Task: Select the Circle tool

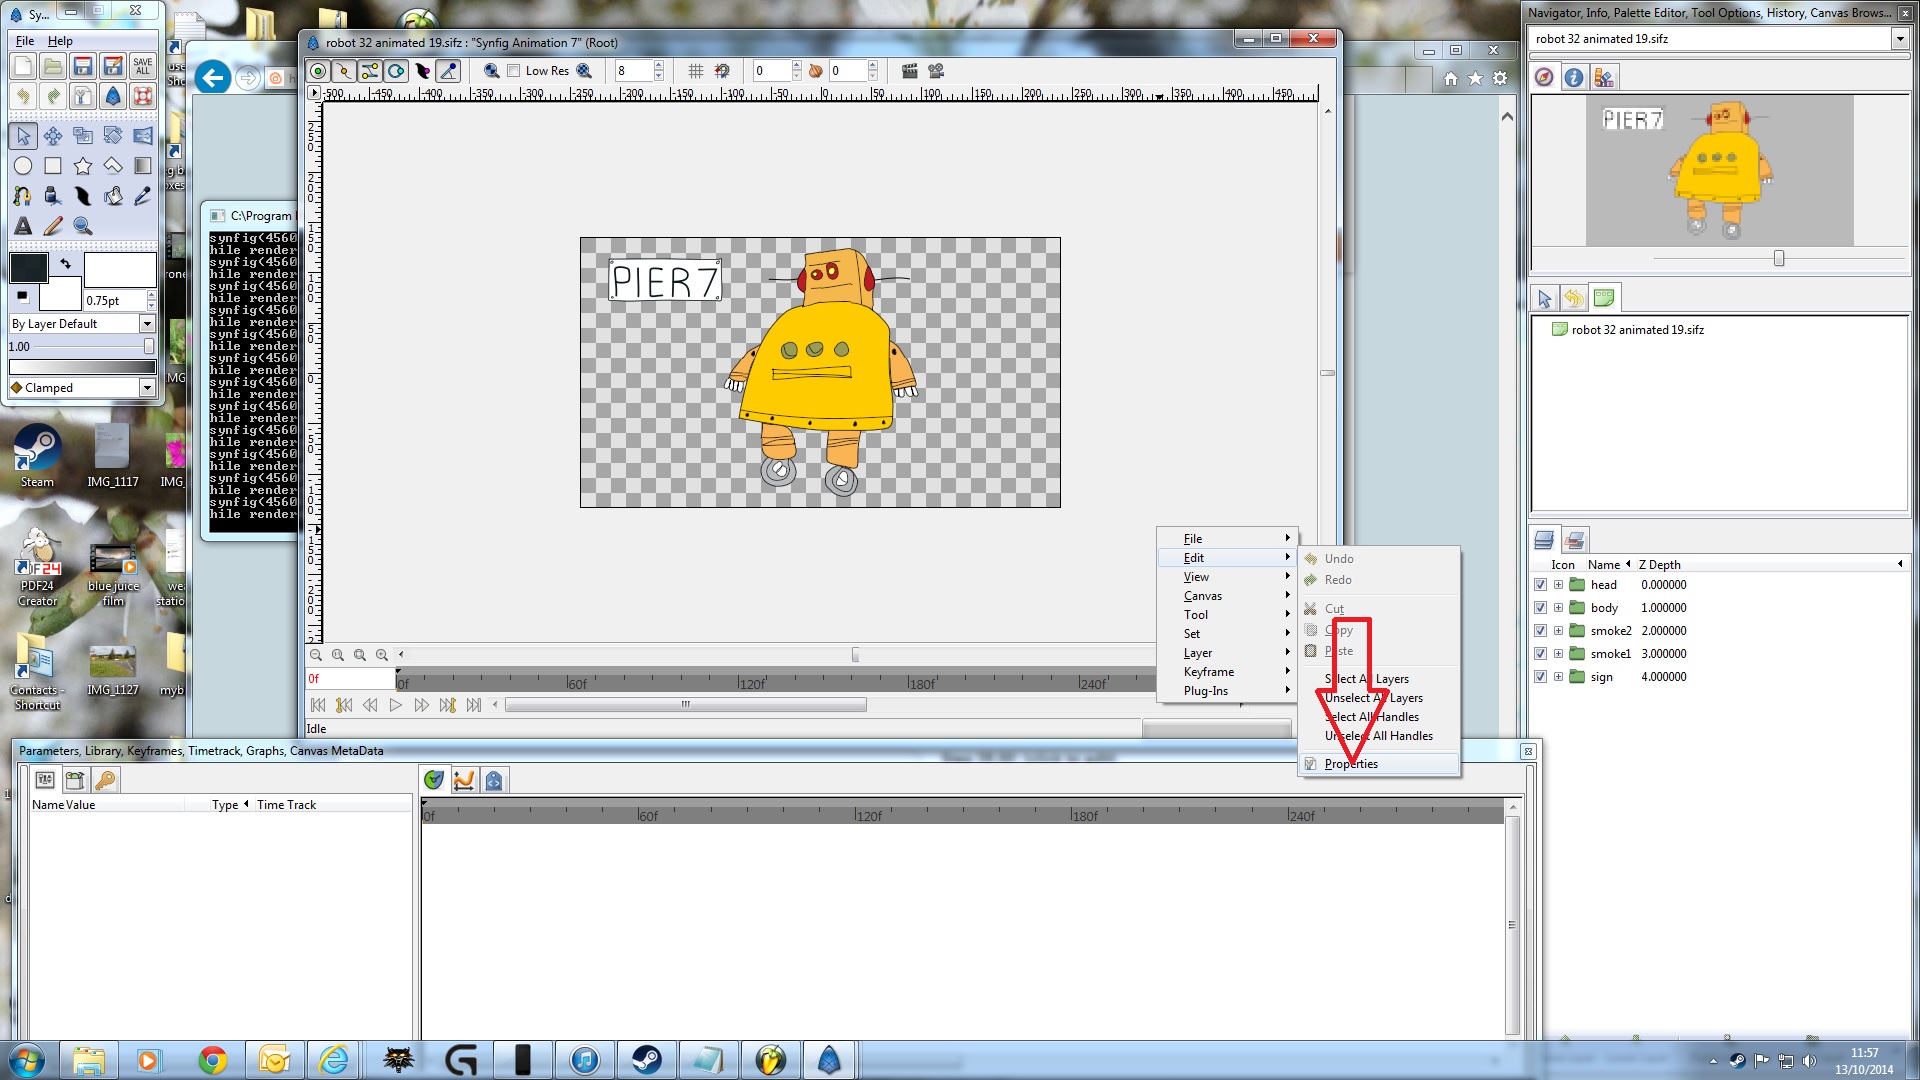Action: (23, 166)
